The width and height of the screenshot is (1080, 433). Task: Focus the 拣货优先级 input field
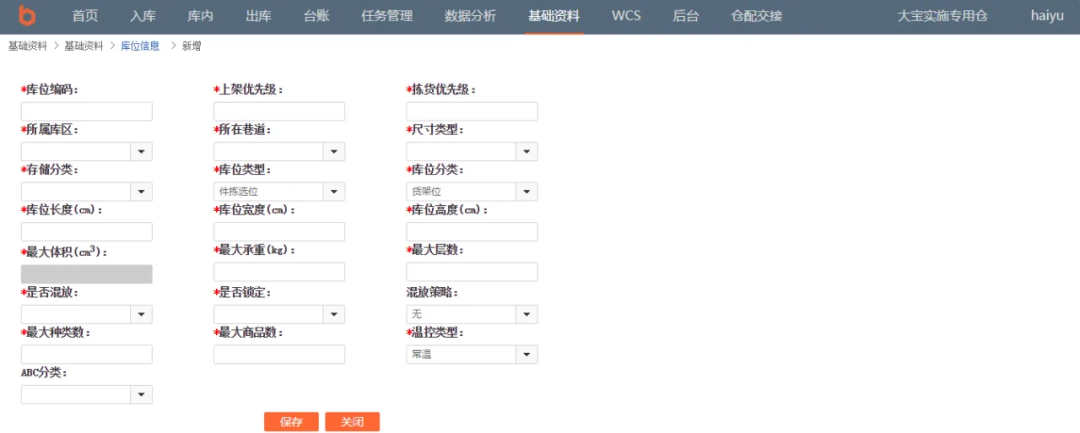coord(472,112)
